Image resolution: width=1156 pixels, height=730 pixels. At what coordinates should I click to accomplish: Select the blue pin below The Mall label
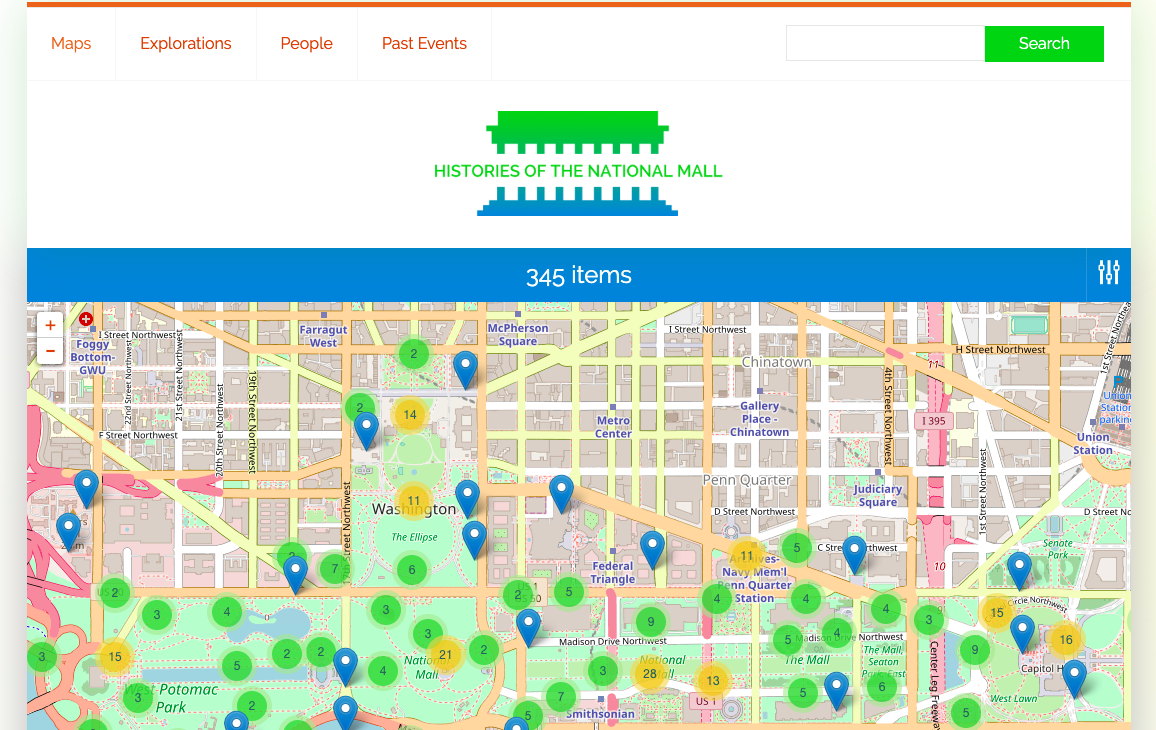click(836, 690)
